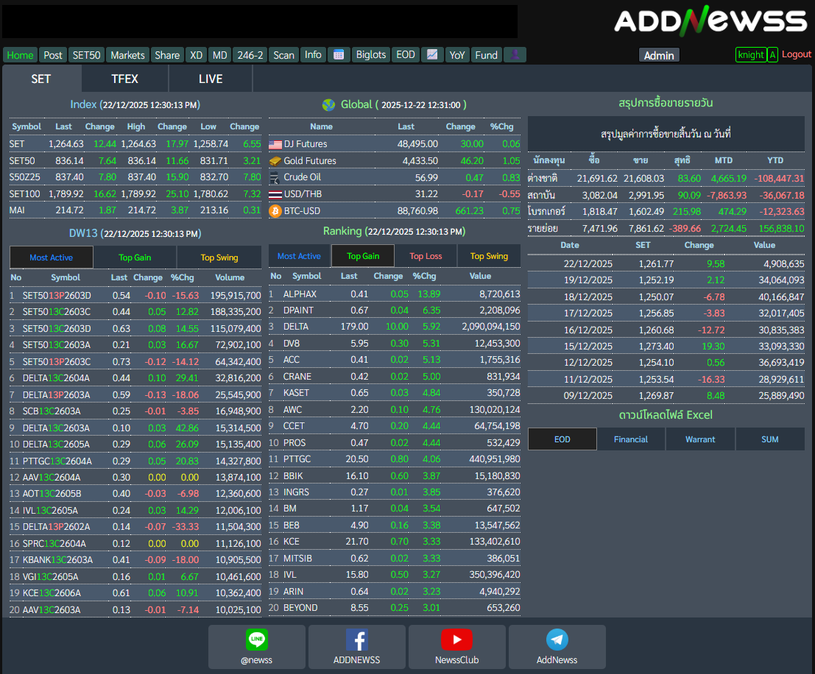Switch to the LIVE tab
Image resolution: width=815 pixels, height=674 pixels.
click(x=211, y=79)
